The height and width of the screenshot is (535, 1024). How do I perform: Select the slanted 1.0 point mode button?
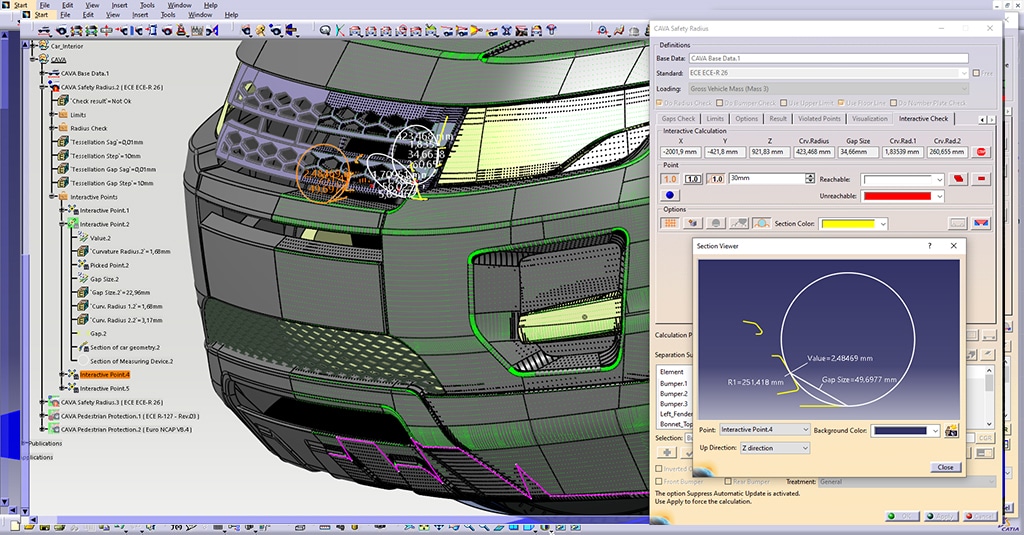[716, 179]
